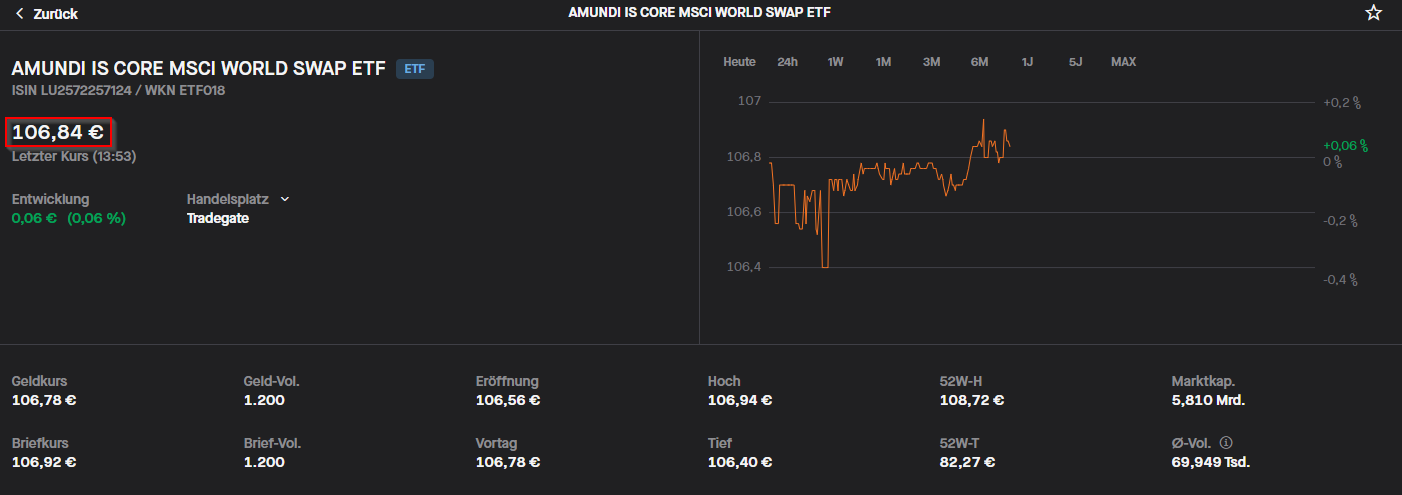The width and height of the screenshot is (1402, 495).
Task: Select the 5J chart period
Action: [x=1075, y=62]
